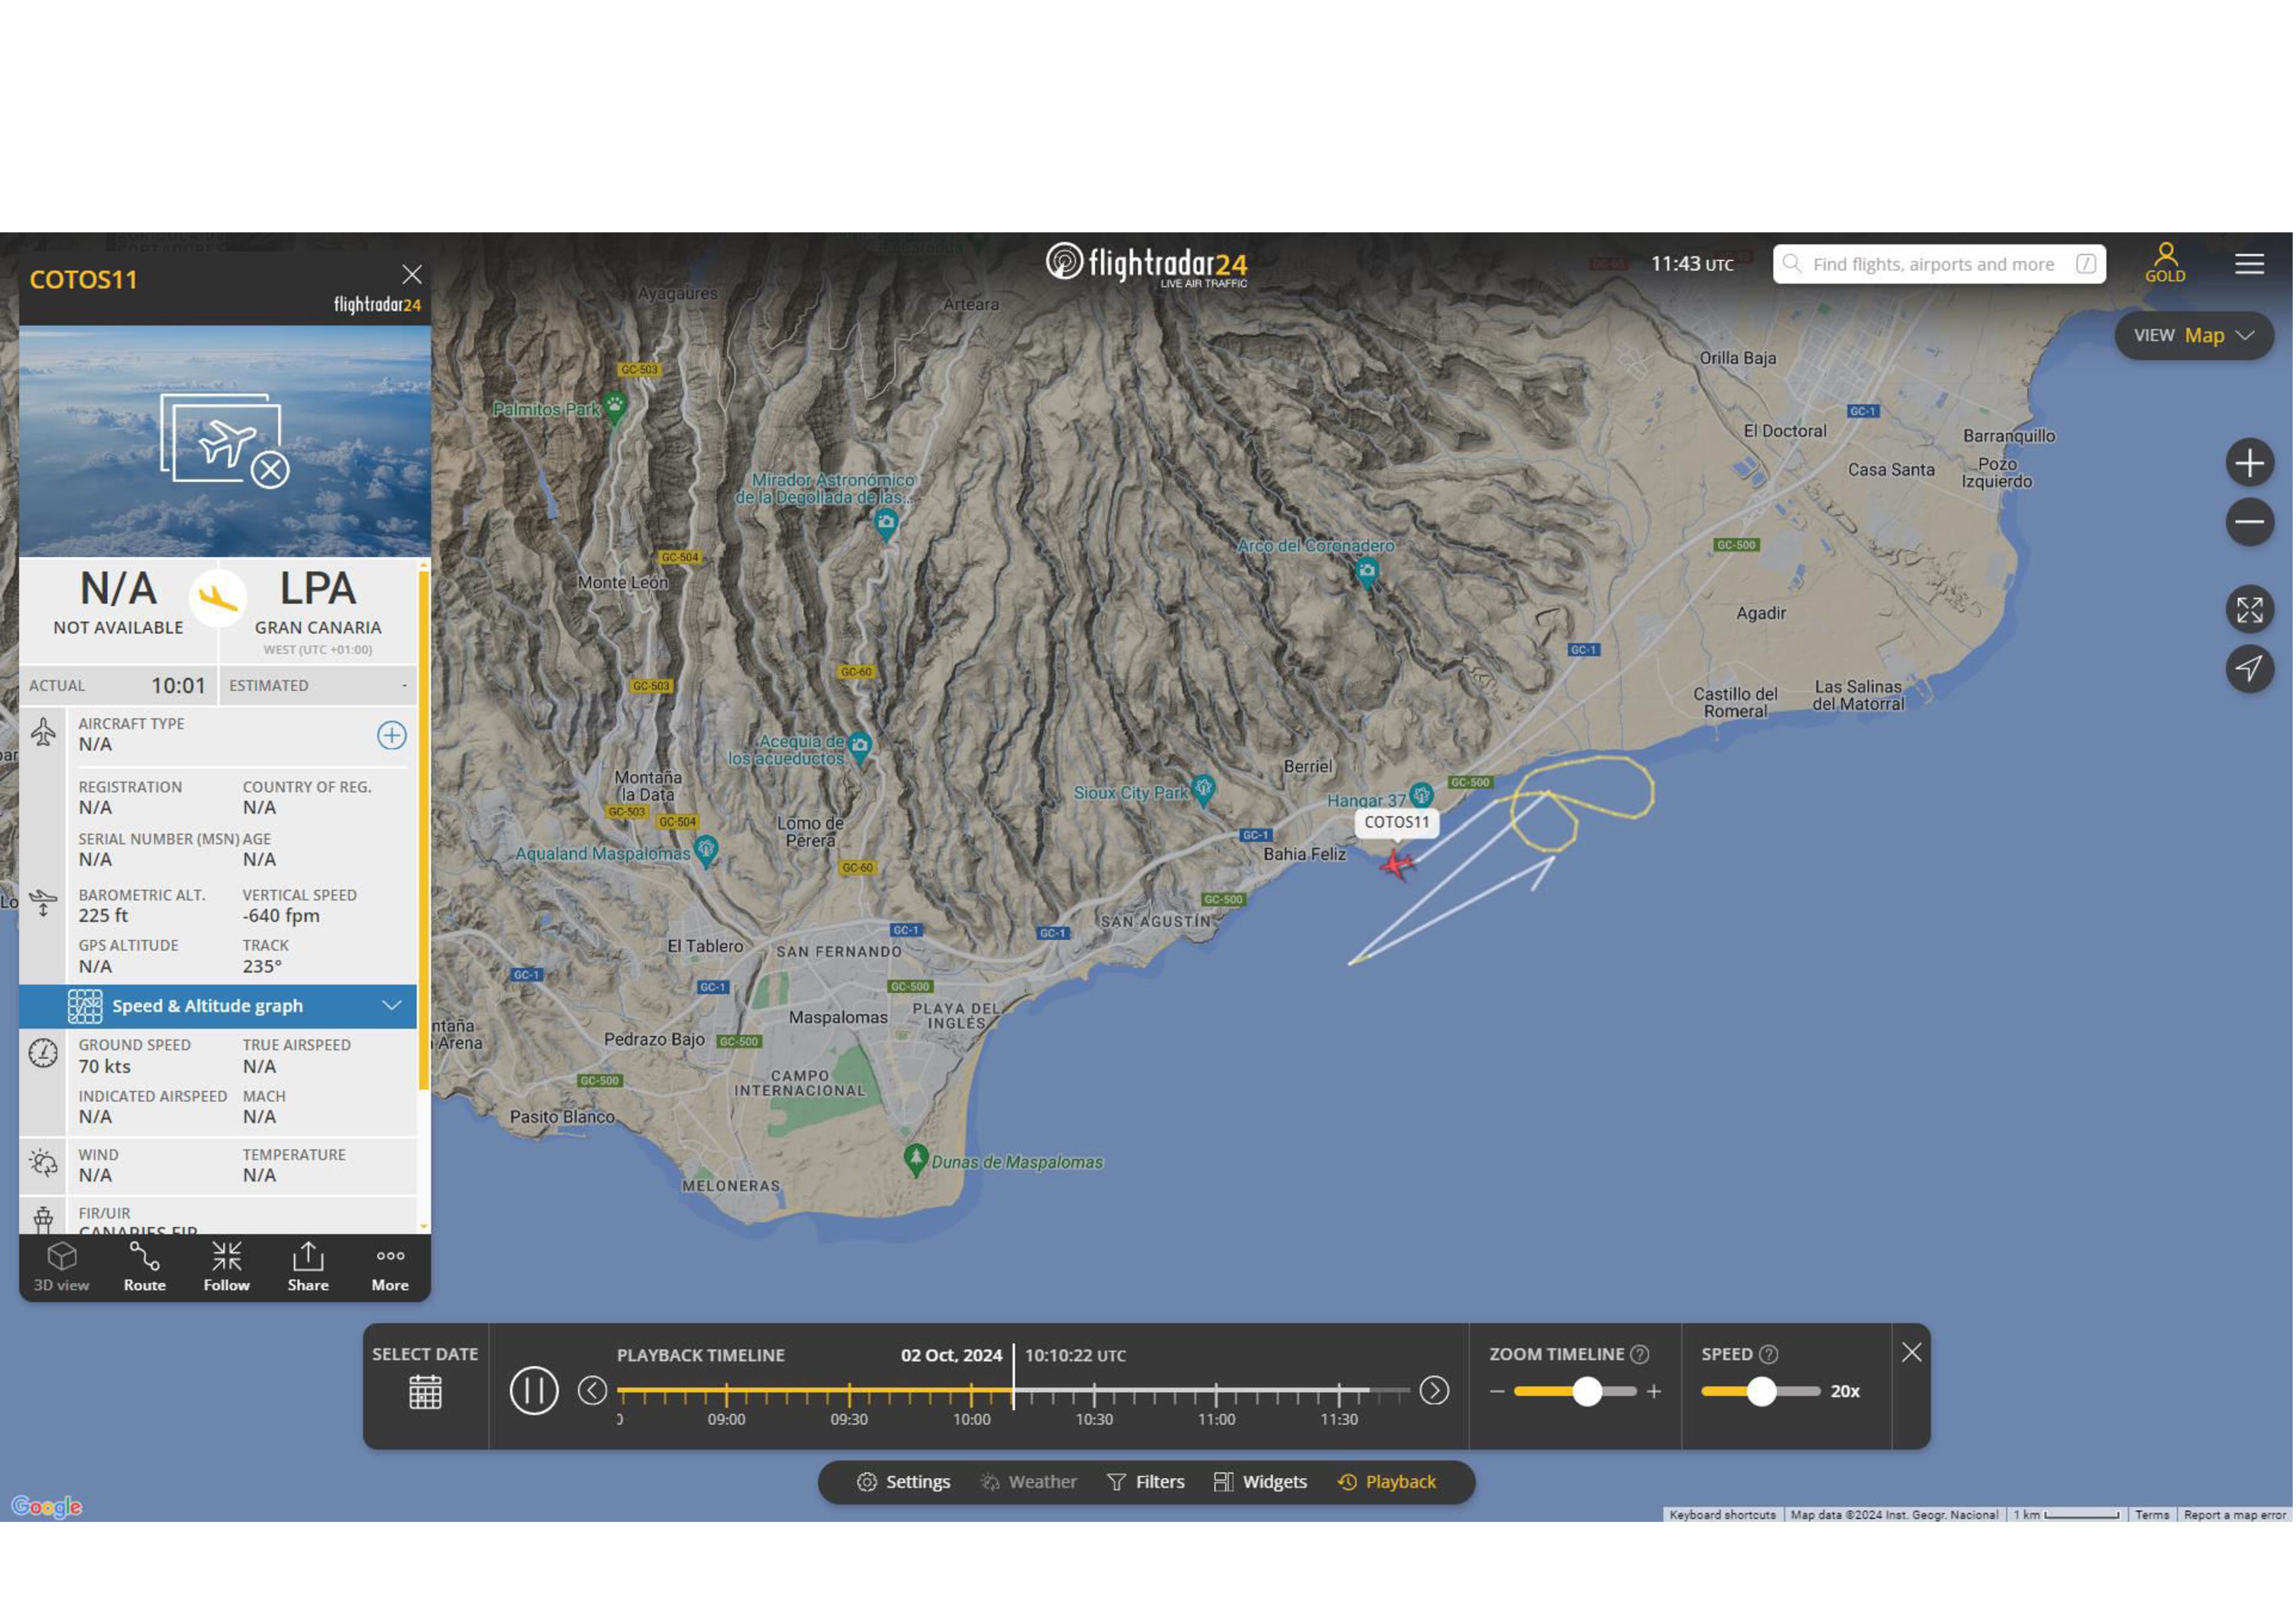Adjust the playback speed slider
2296x1624 pixels.
click(x=1762, y=1391)
